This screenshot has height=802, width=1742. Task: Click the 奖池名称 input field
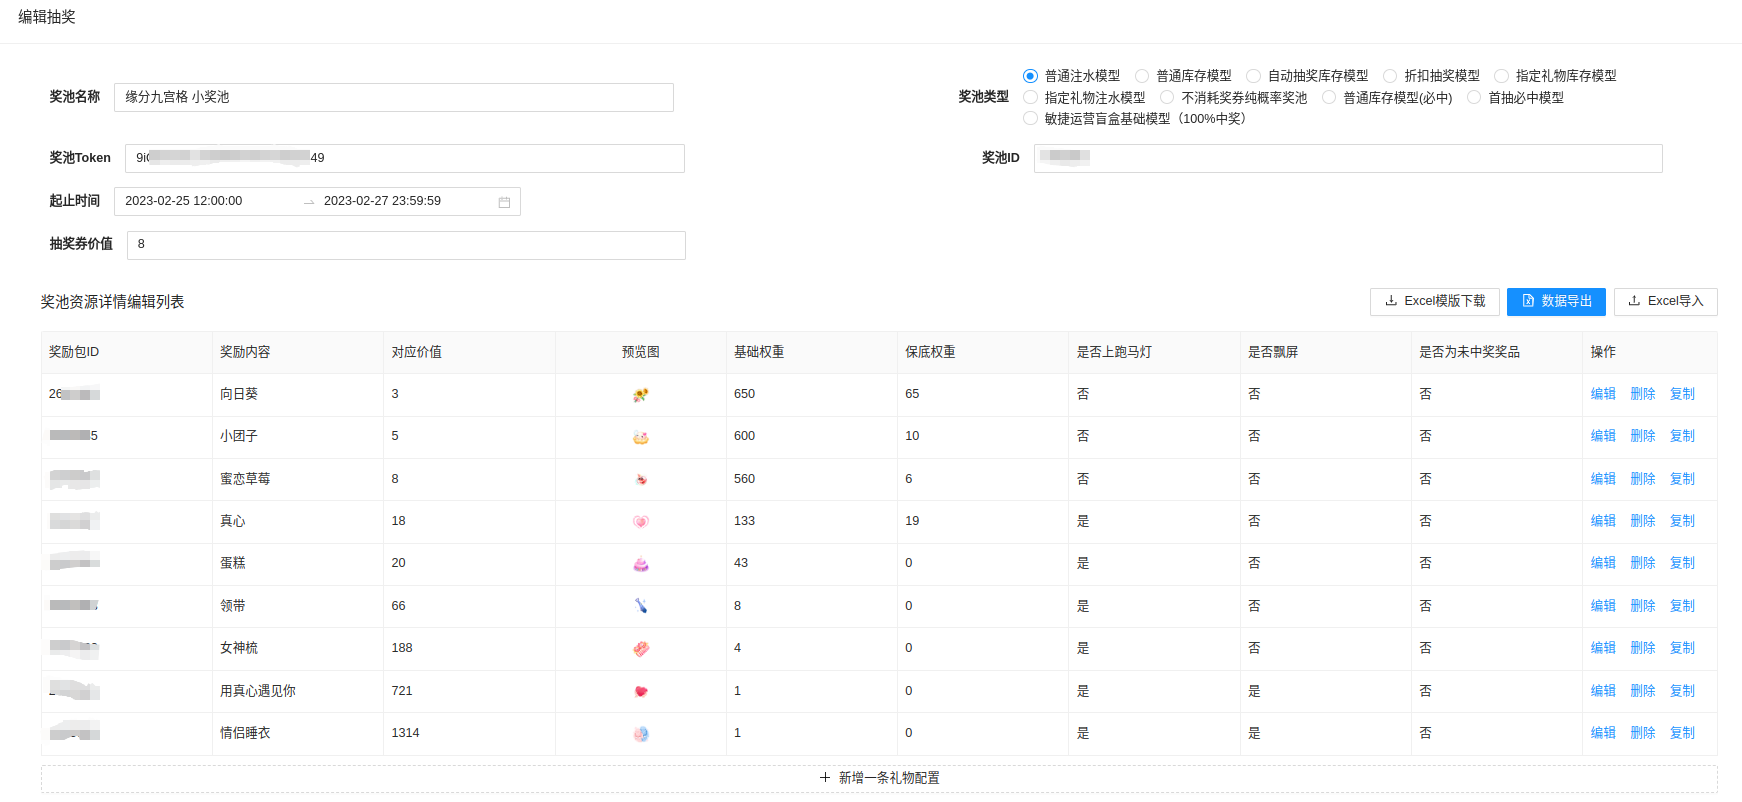pyautogui.click(x=393, y=97)
